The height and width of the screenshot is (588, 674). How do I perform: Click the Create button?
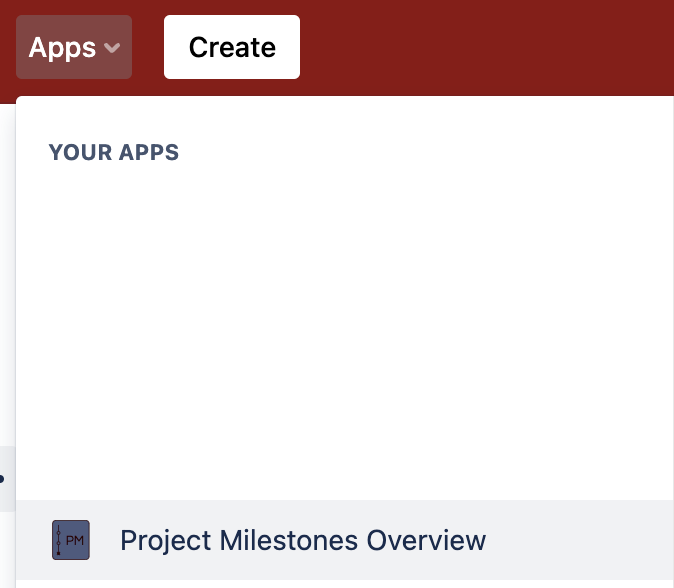[x=232, y=47]
